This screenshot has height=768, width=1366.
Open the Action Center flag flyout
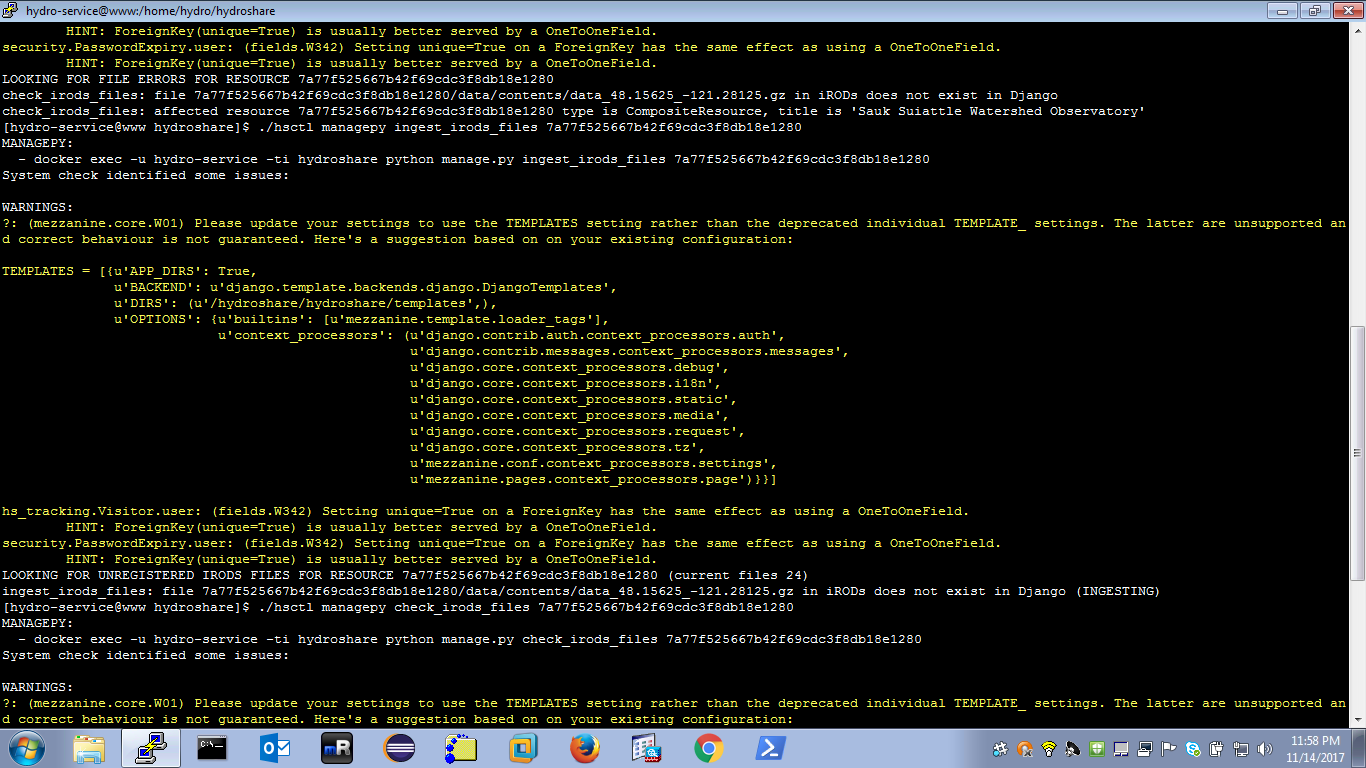(x=1168, y=751)
